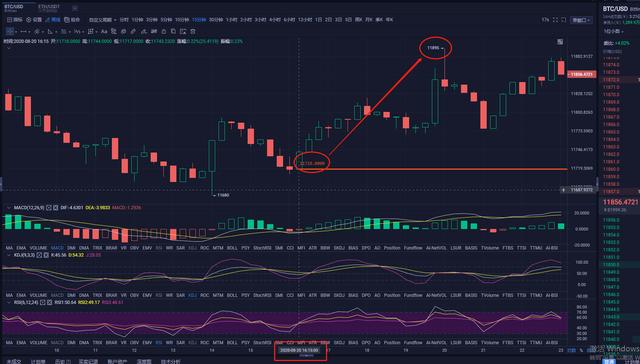This screenshot has height=364, width=640.
Task: Expand the crosshair tool options arrow
Action: coord(16,31)
